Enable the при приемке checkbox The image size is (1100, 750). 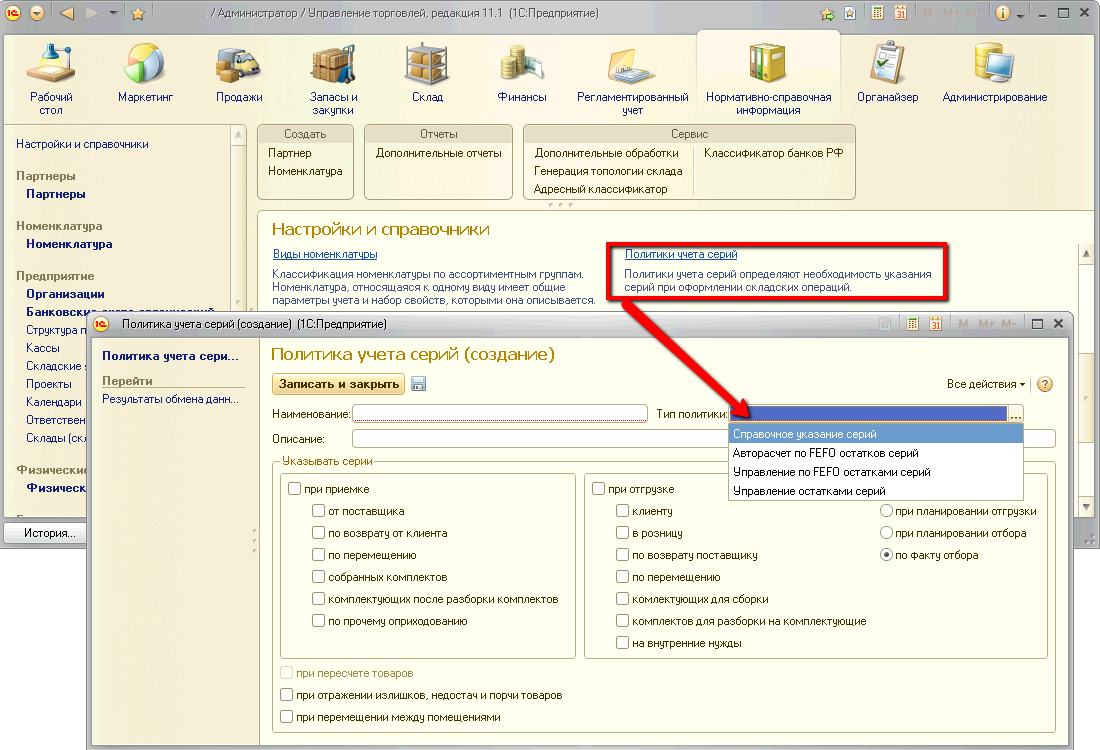(x=295, y=488)
